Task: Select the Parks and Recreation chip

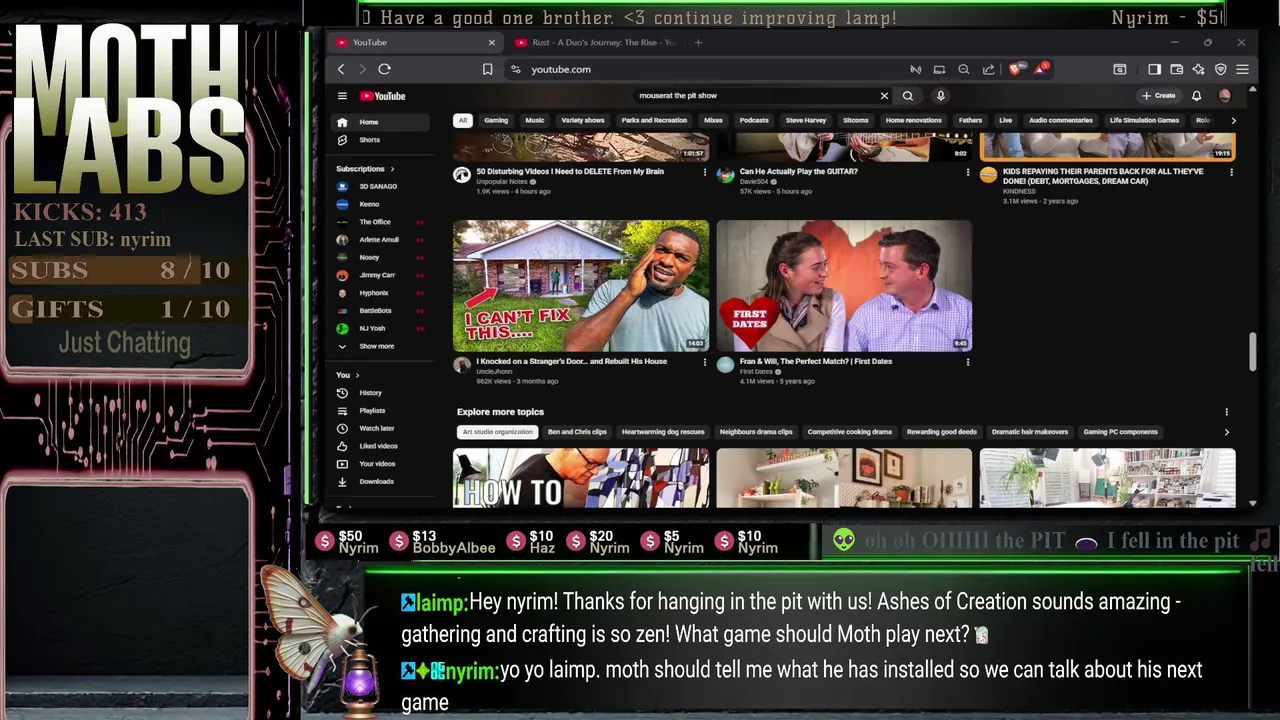Action: tap(654, 120)
